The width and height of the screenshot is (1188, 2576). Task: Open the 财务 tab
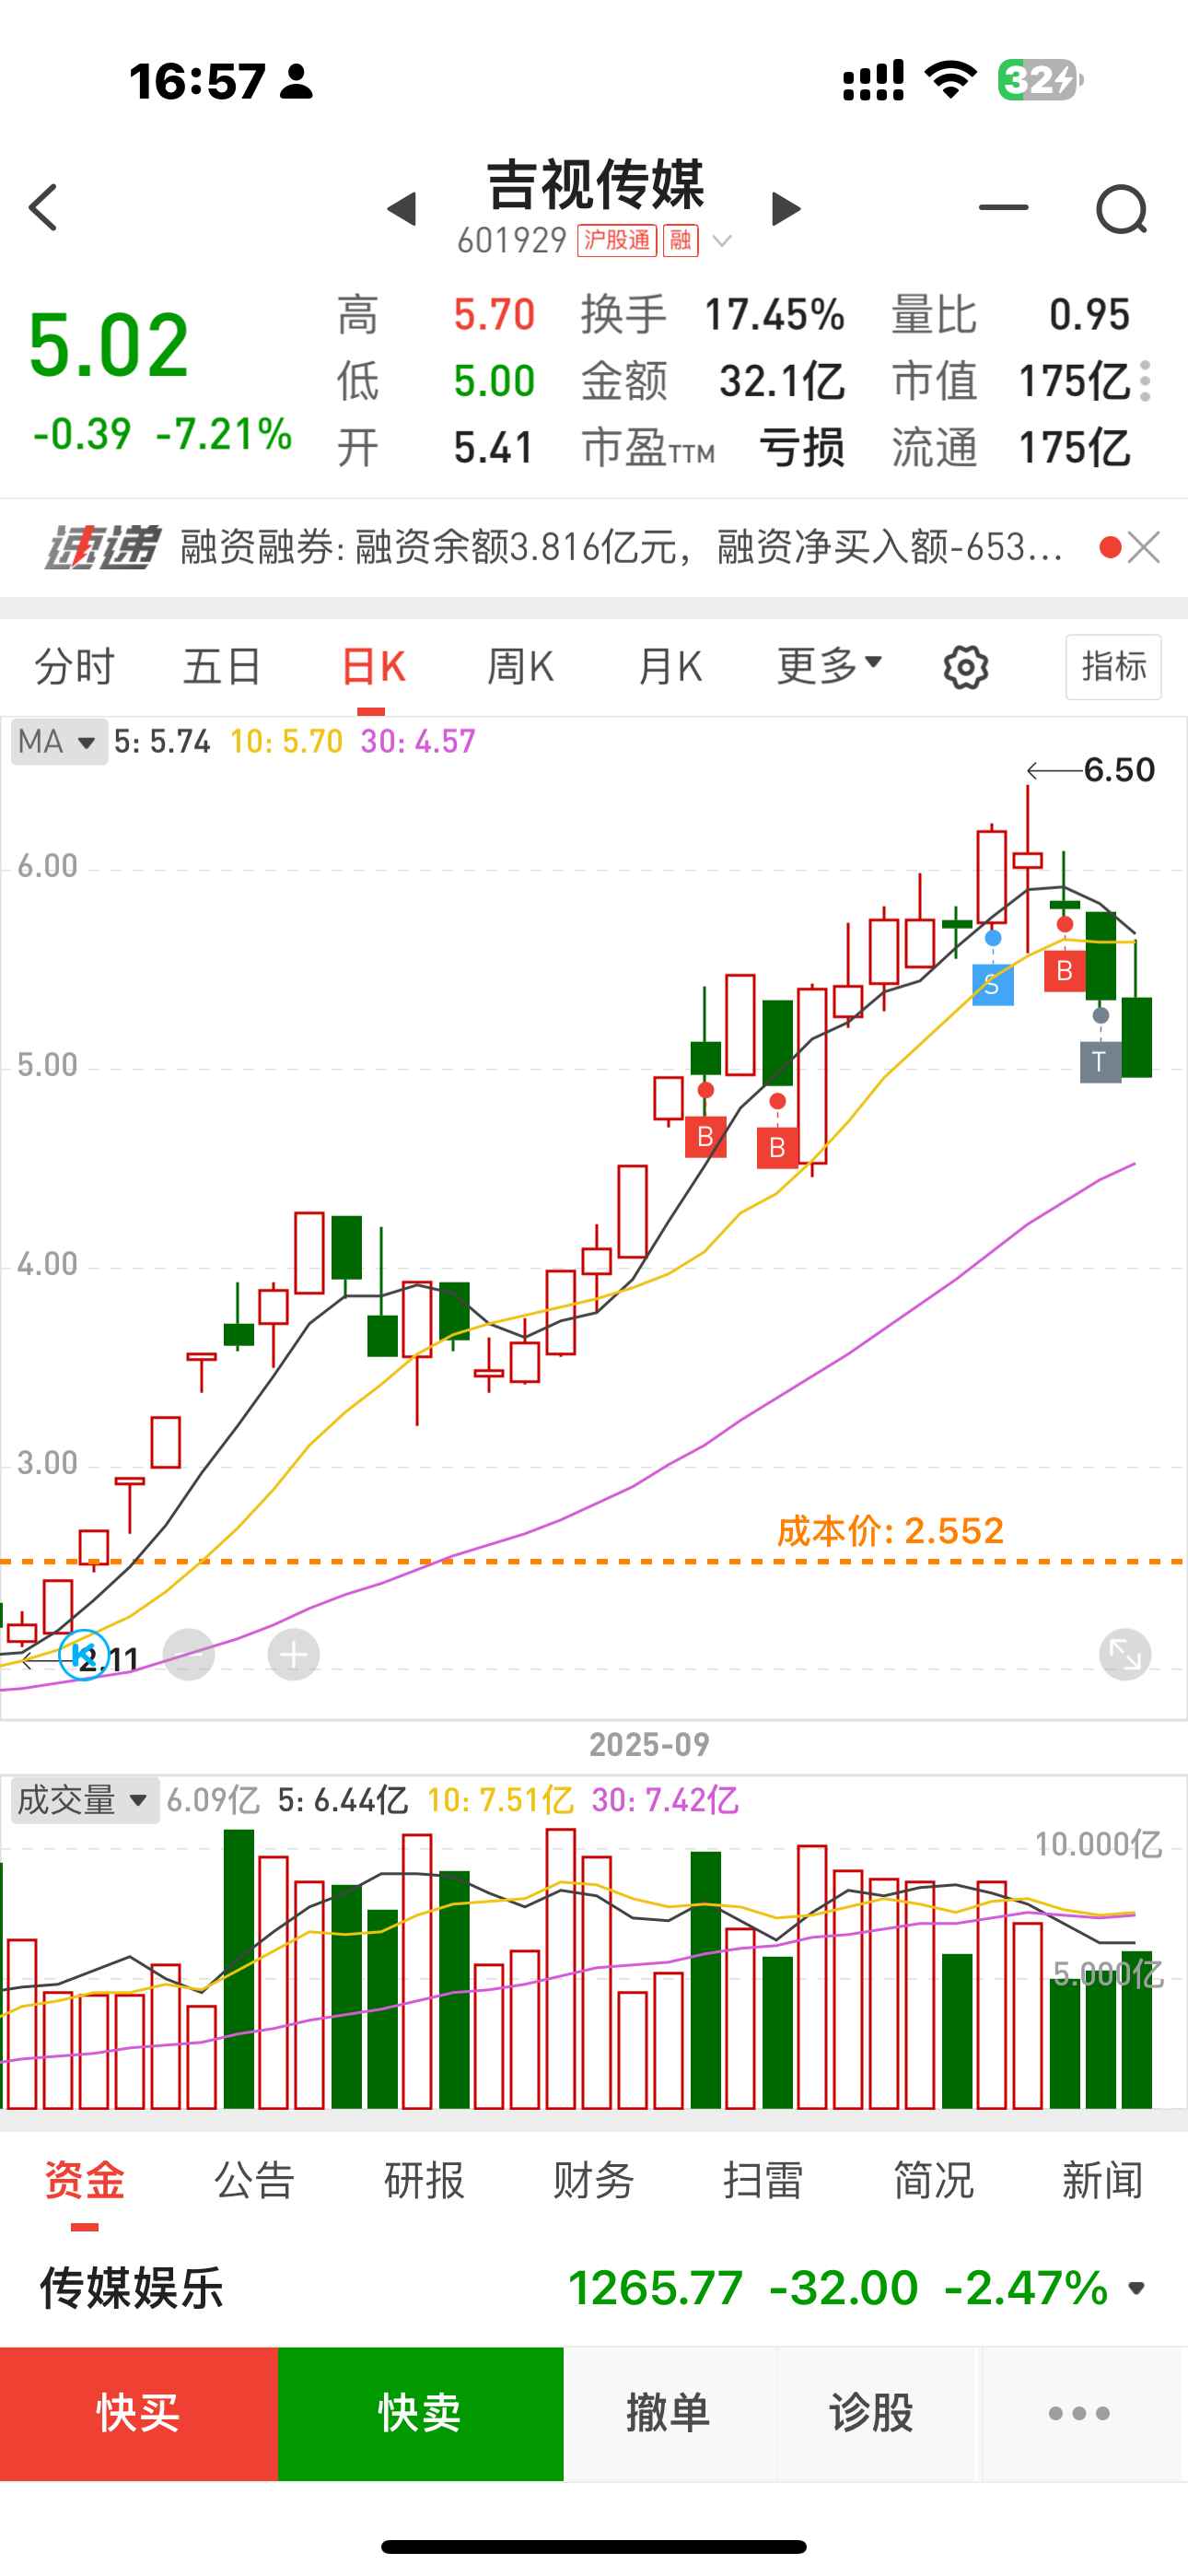[594, 2180]
